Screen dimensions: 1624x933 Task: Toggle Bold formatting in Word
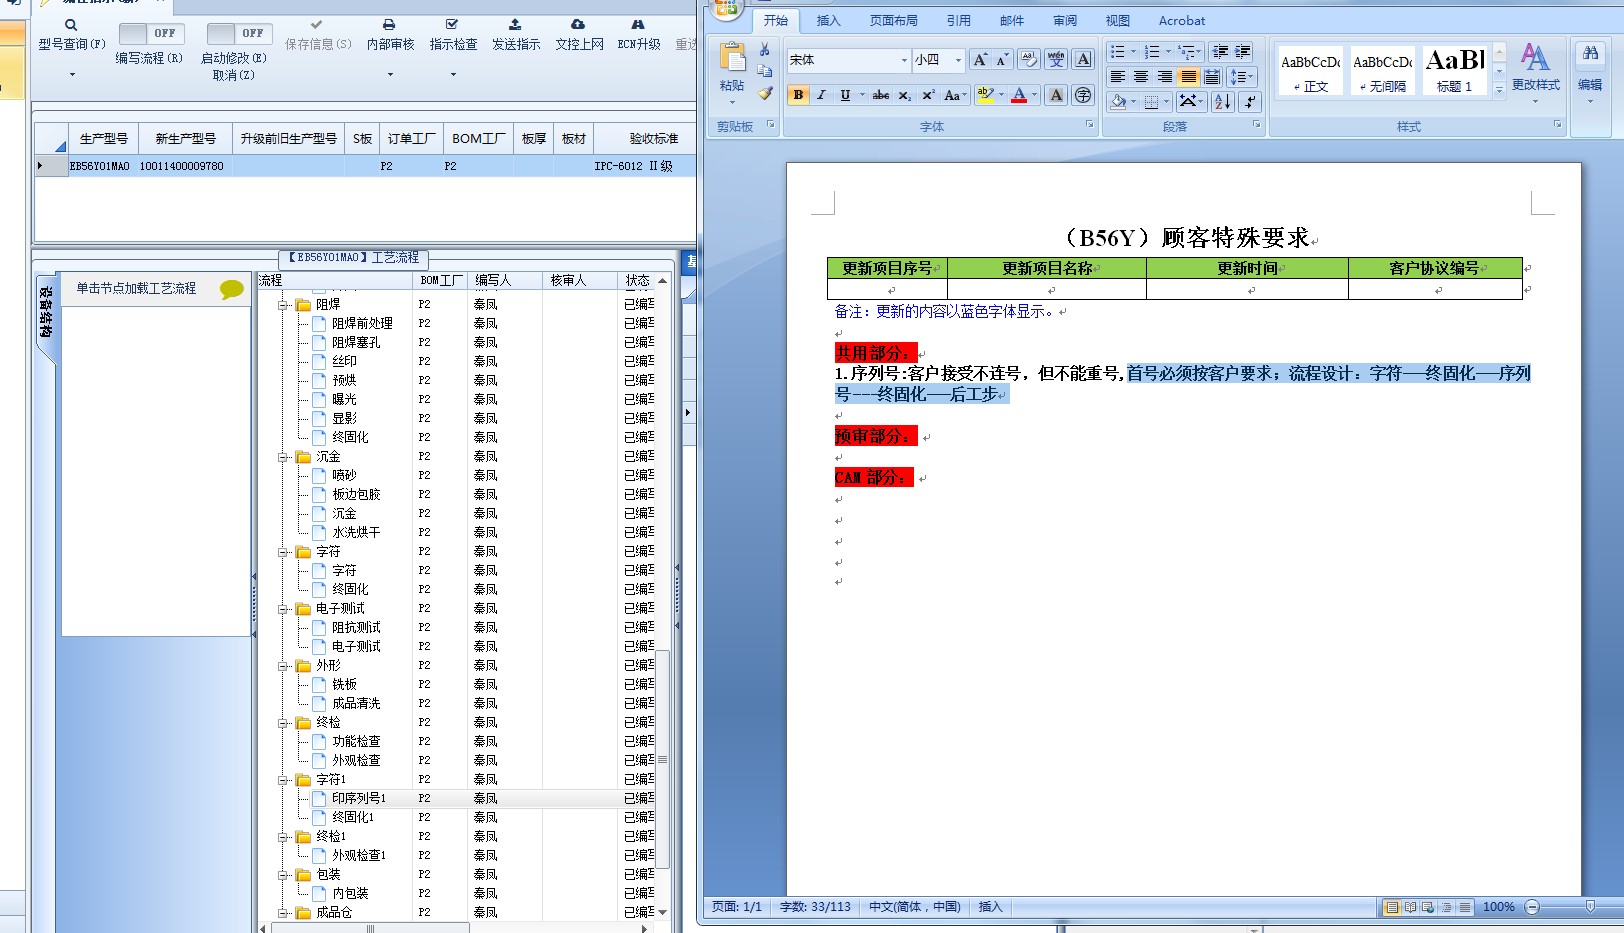tap(798, 95)
